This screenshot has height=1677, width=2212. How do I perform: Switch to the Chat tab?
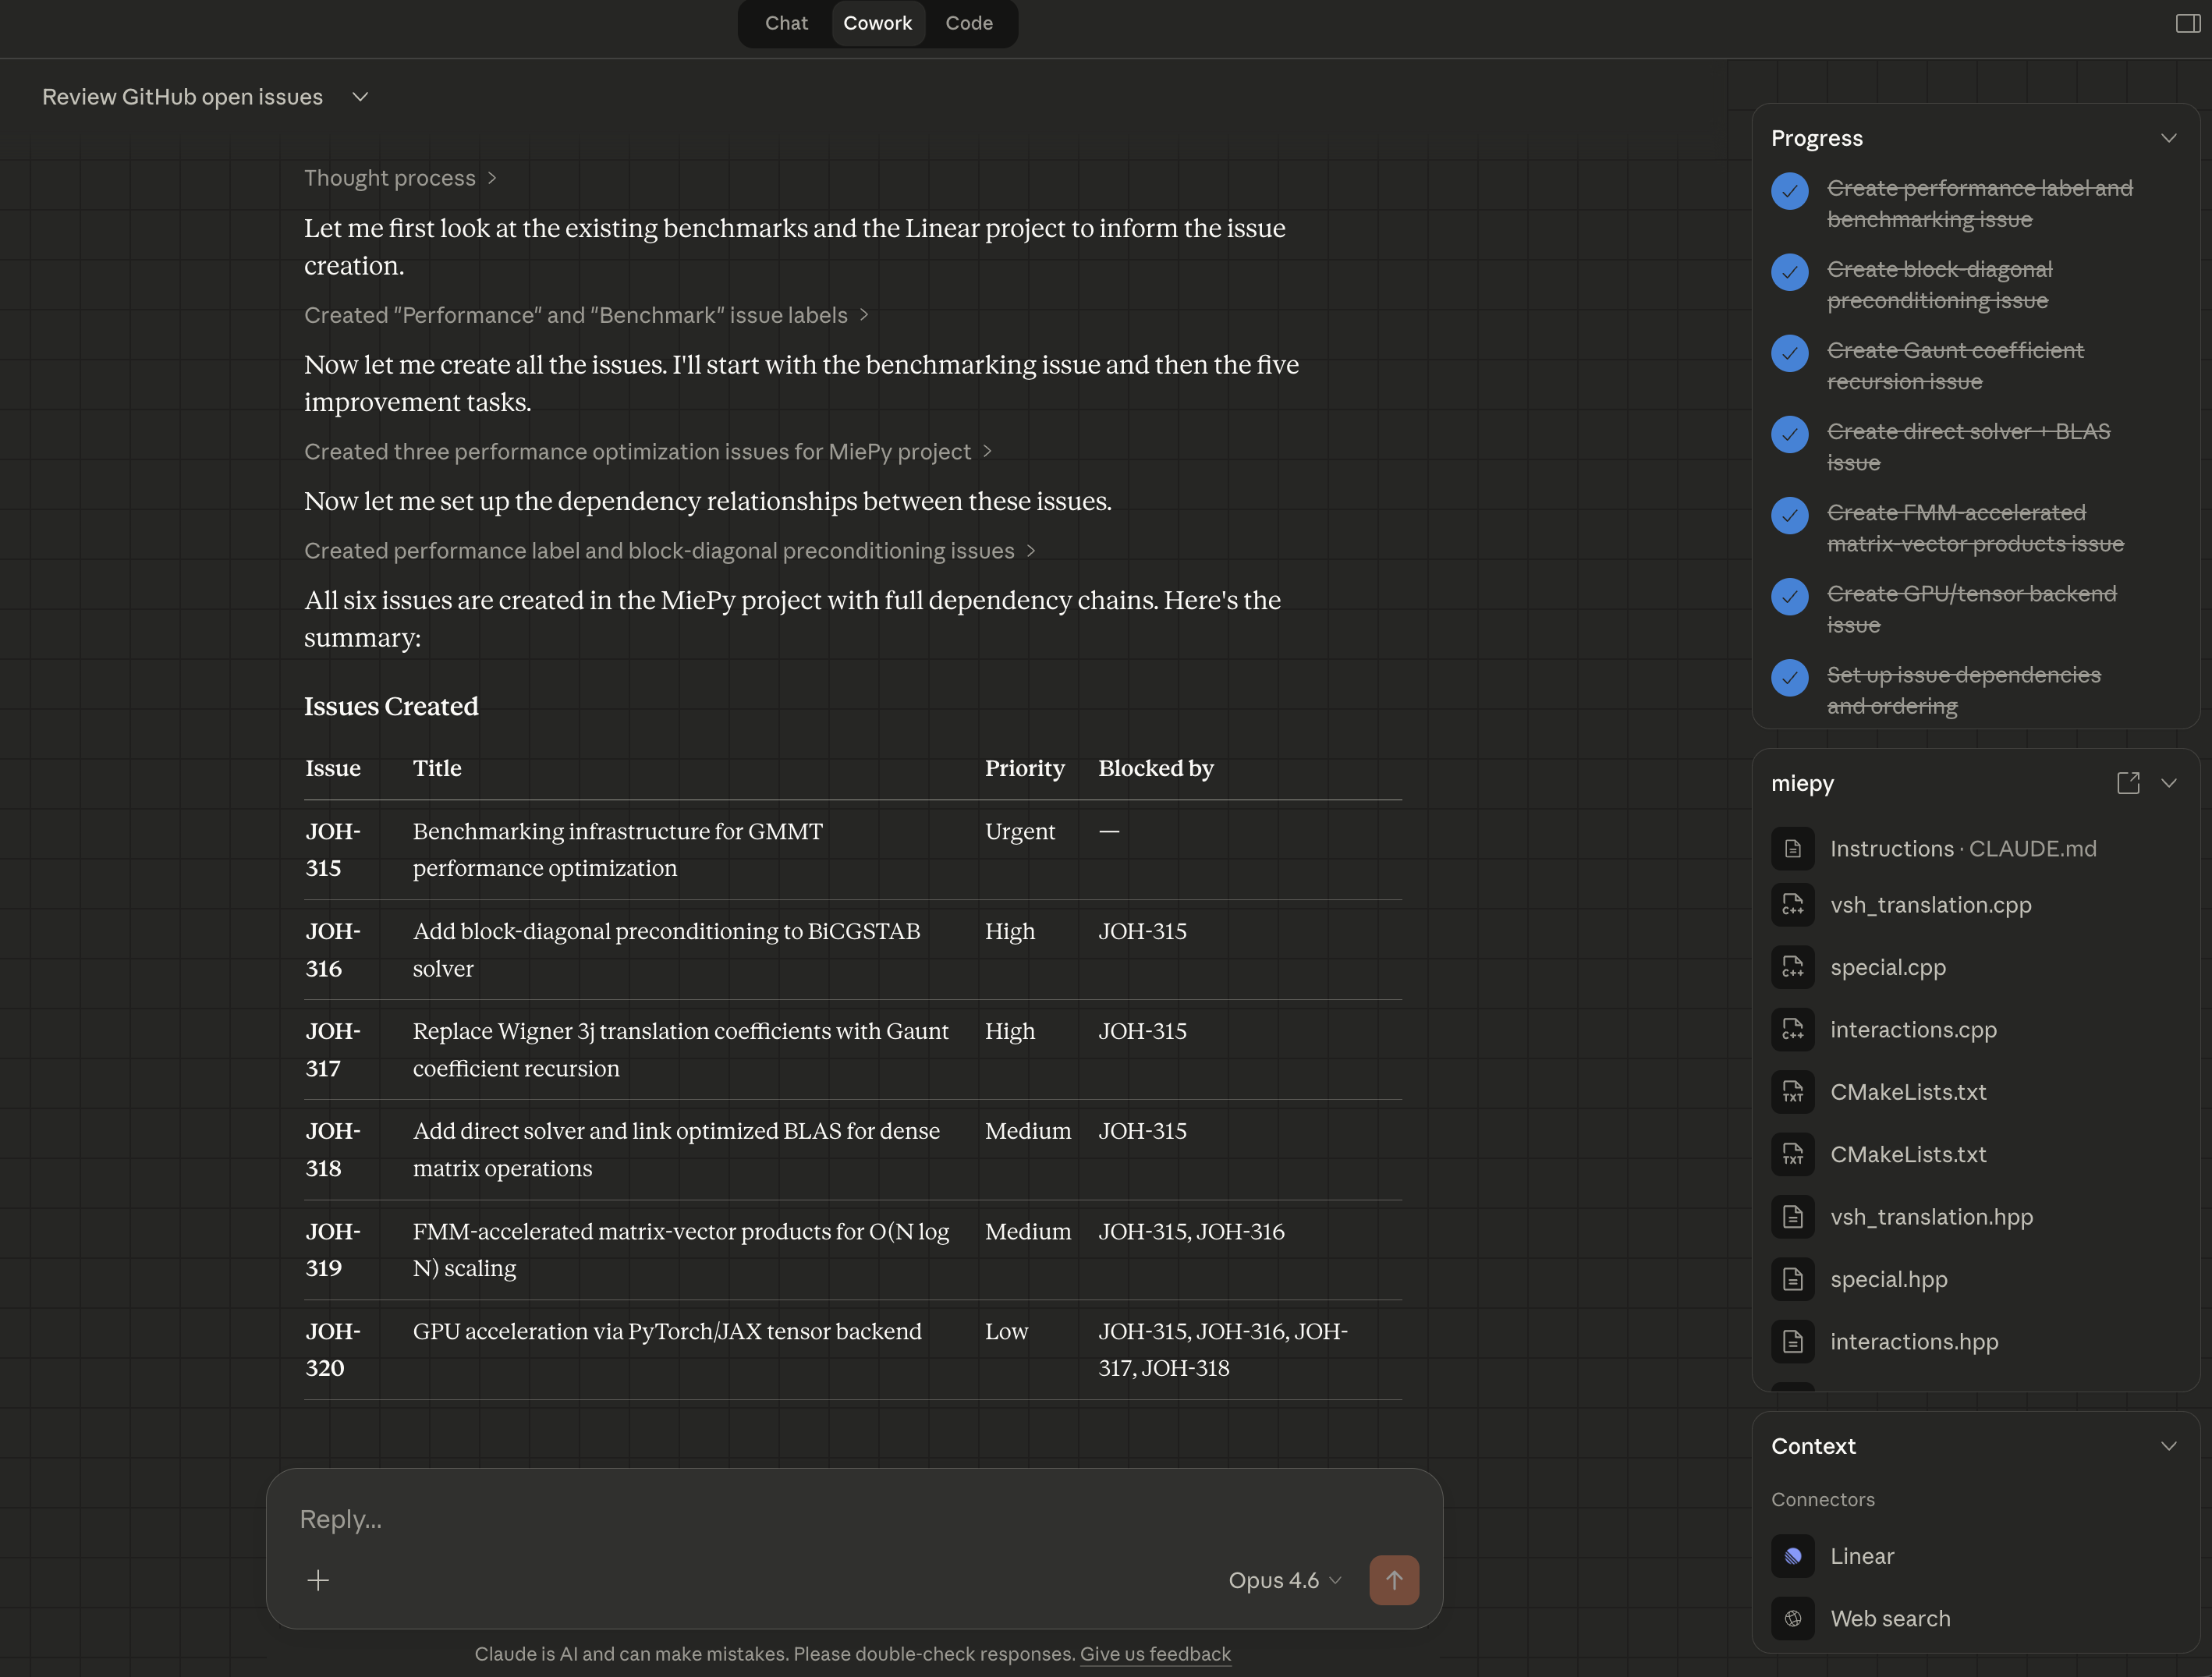(786, 23)
